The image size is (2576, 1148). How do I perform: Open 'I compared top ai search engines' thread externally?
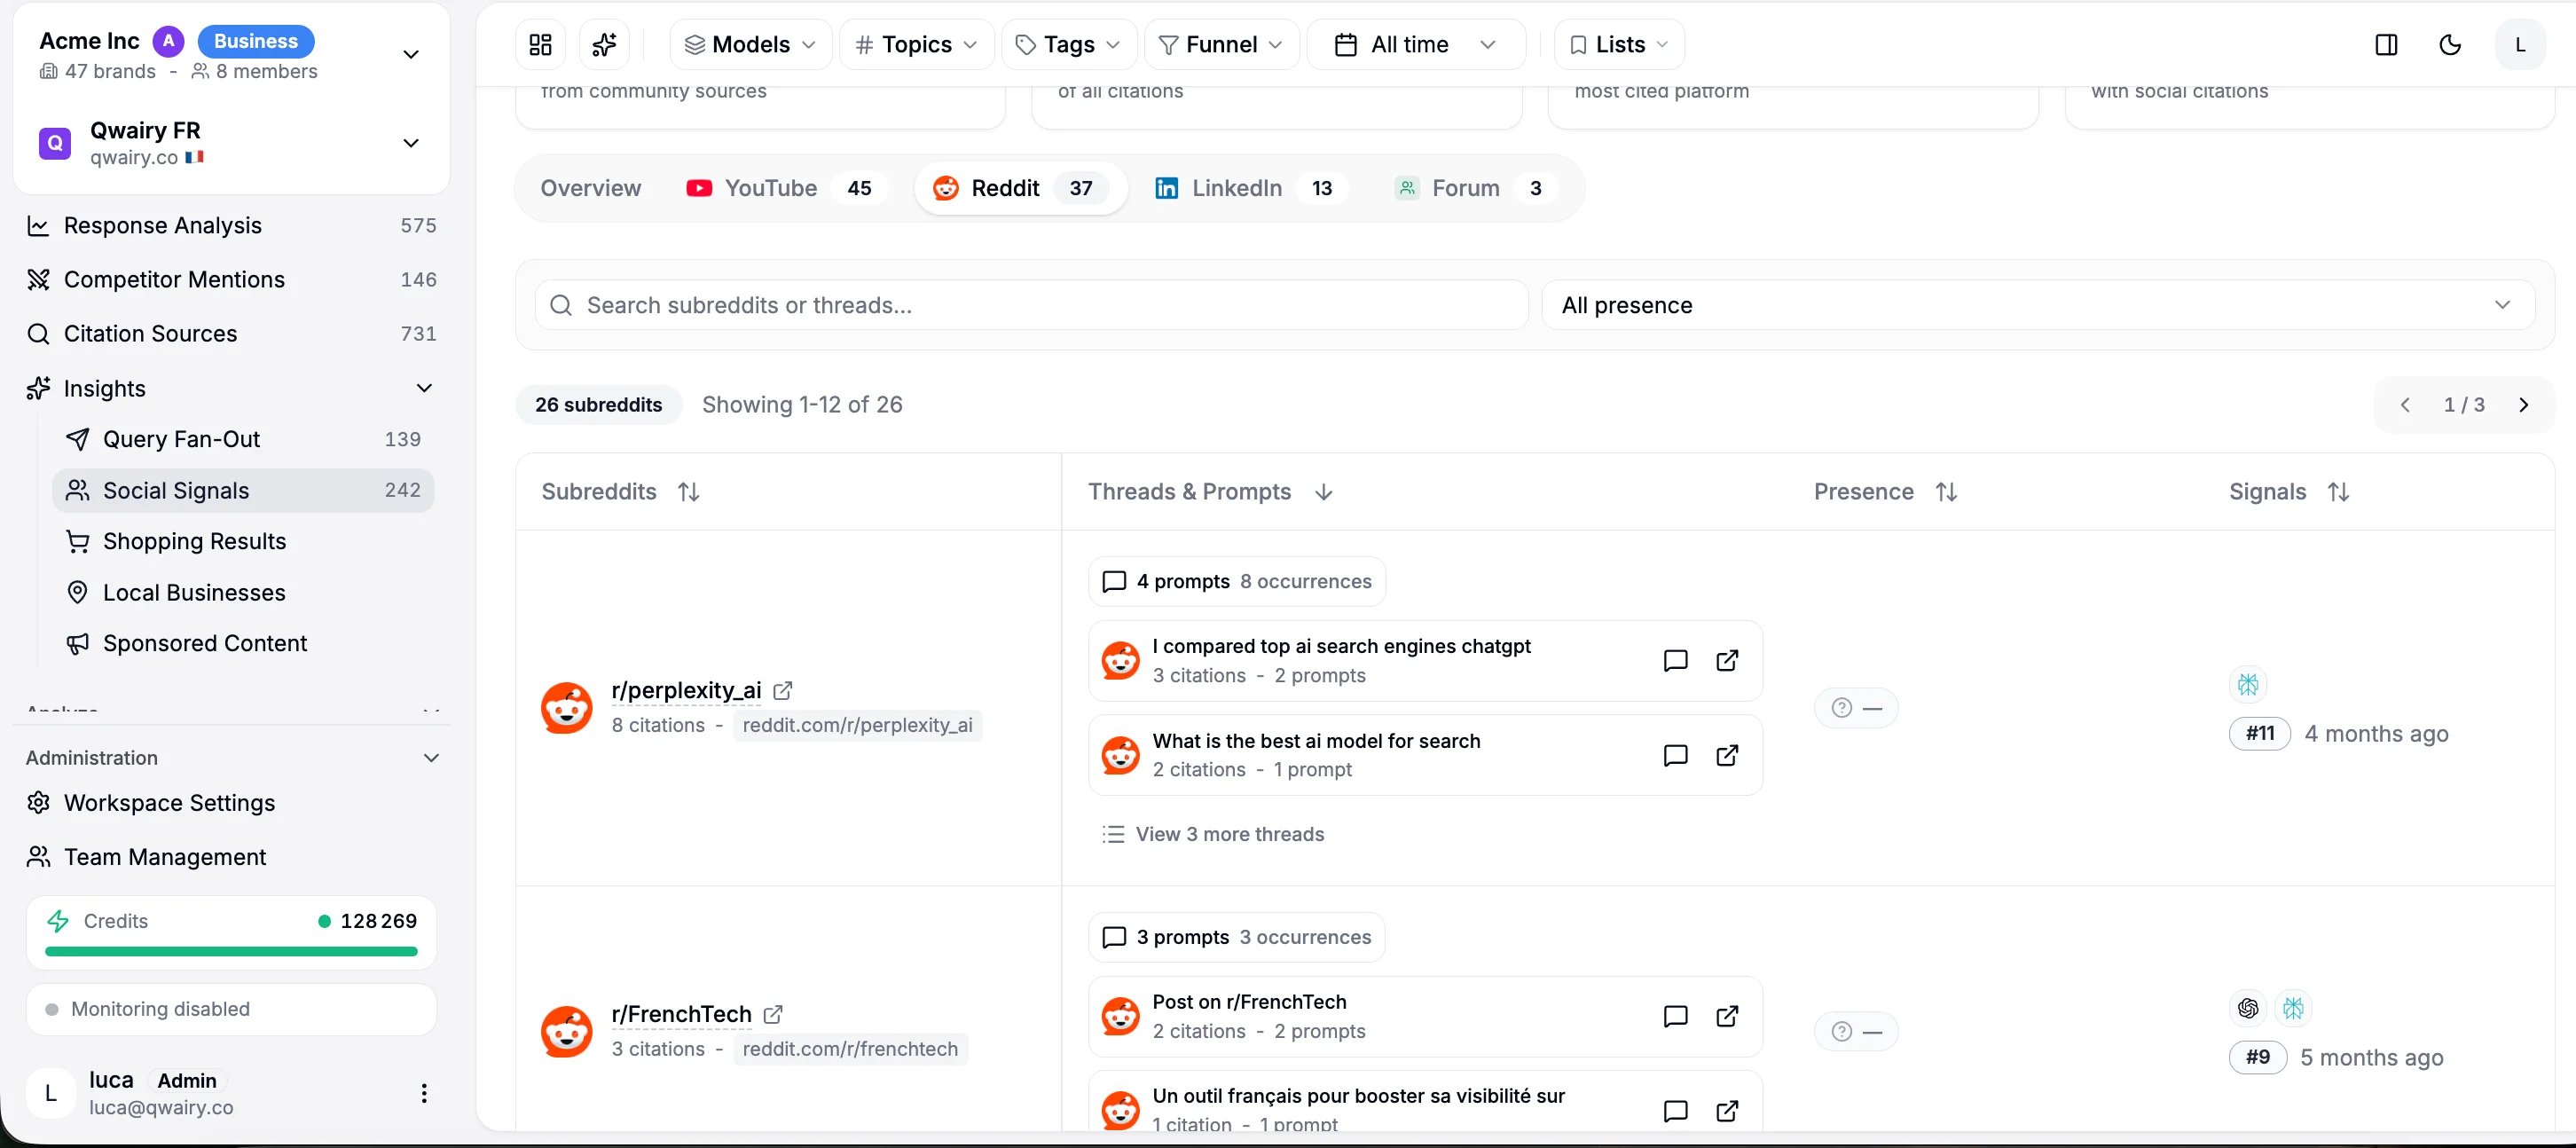pos(1727,661)
